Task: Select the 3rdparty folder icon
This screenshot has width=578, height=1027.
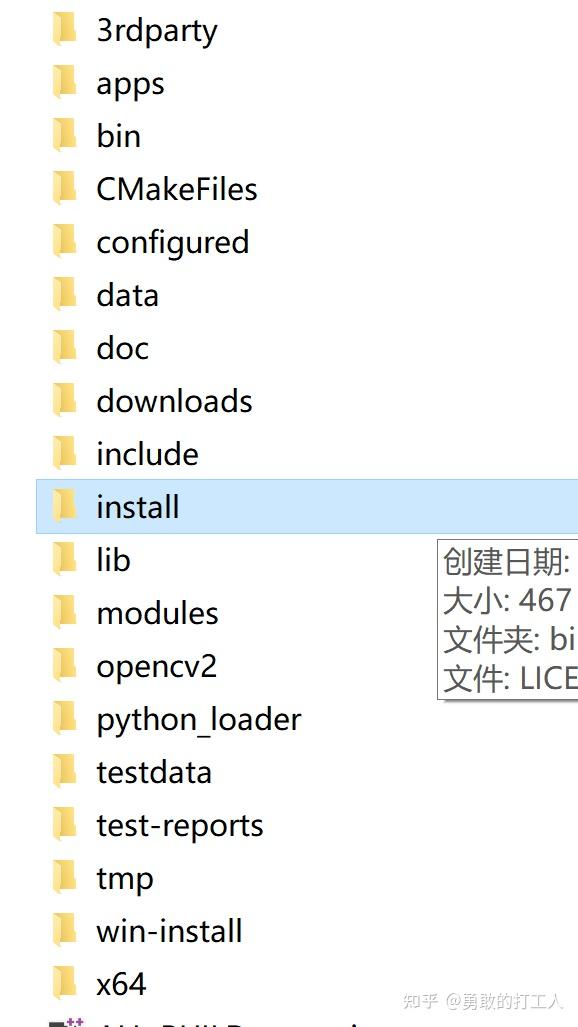Action: [65, 29]
